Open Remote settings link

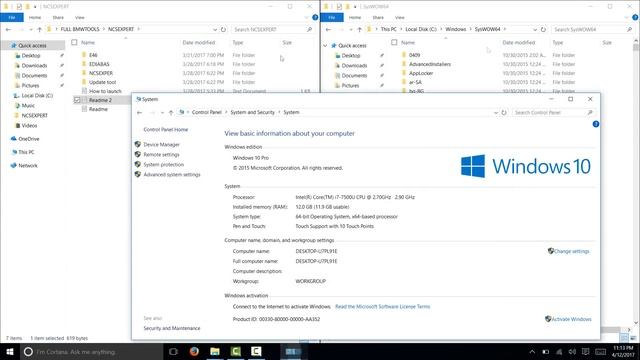(161, 155)
